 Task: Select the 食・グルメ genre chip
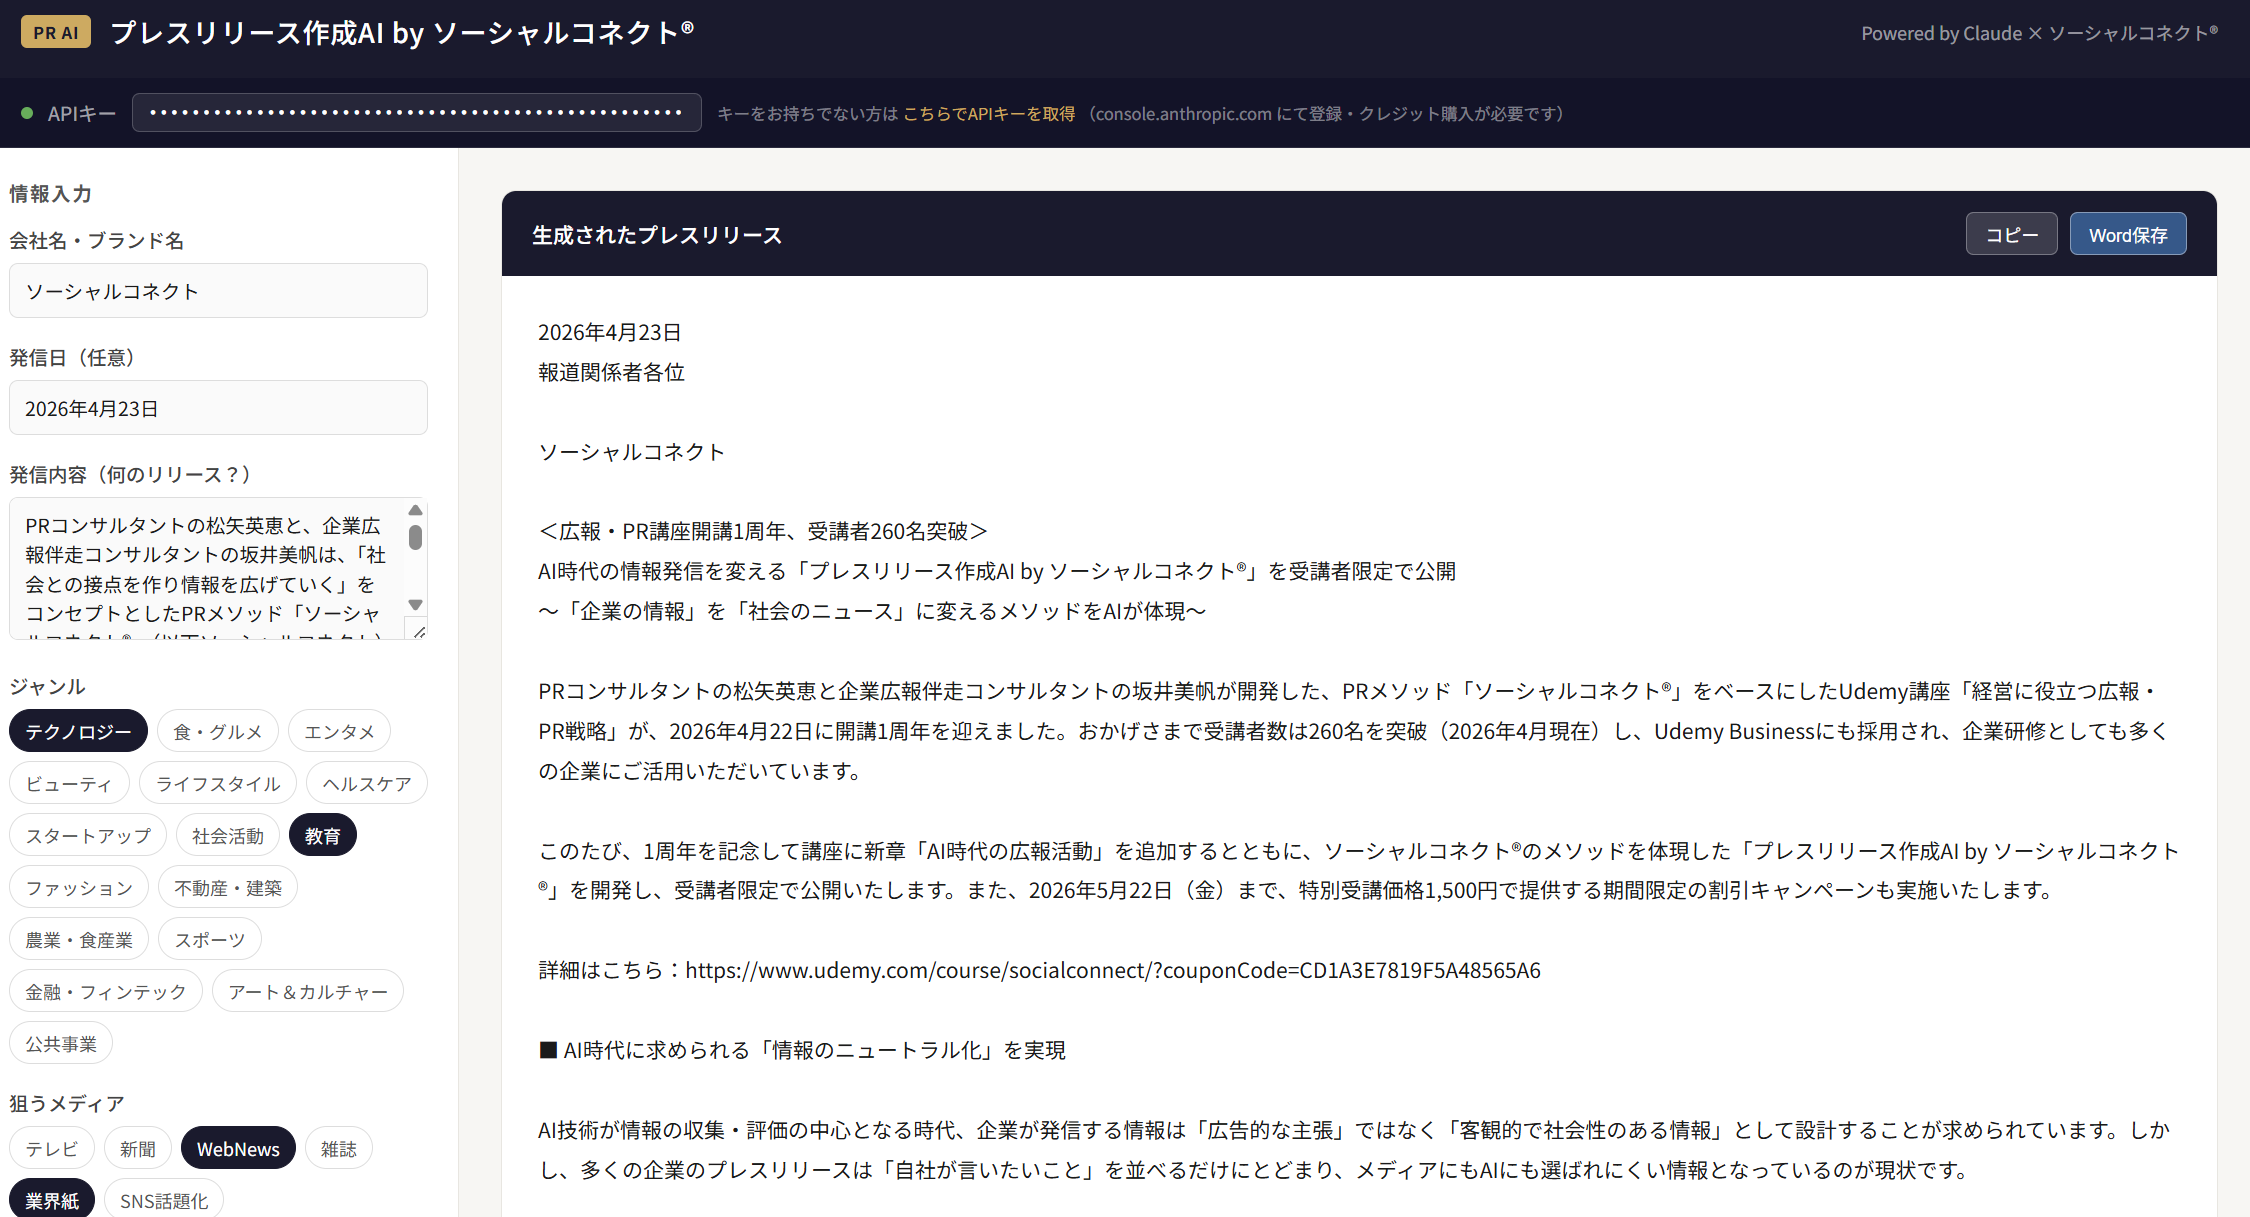[x=217, y=731]
